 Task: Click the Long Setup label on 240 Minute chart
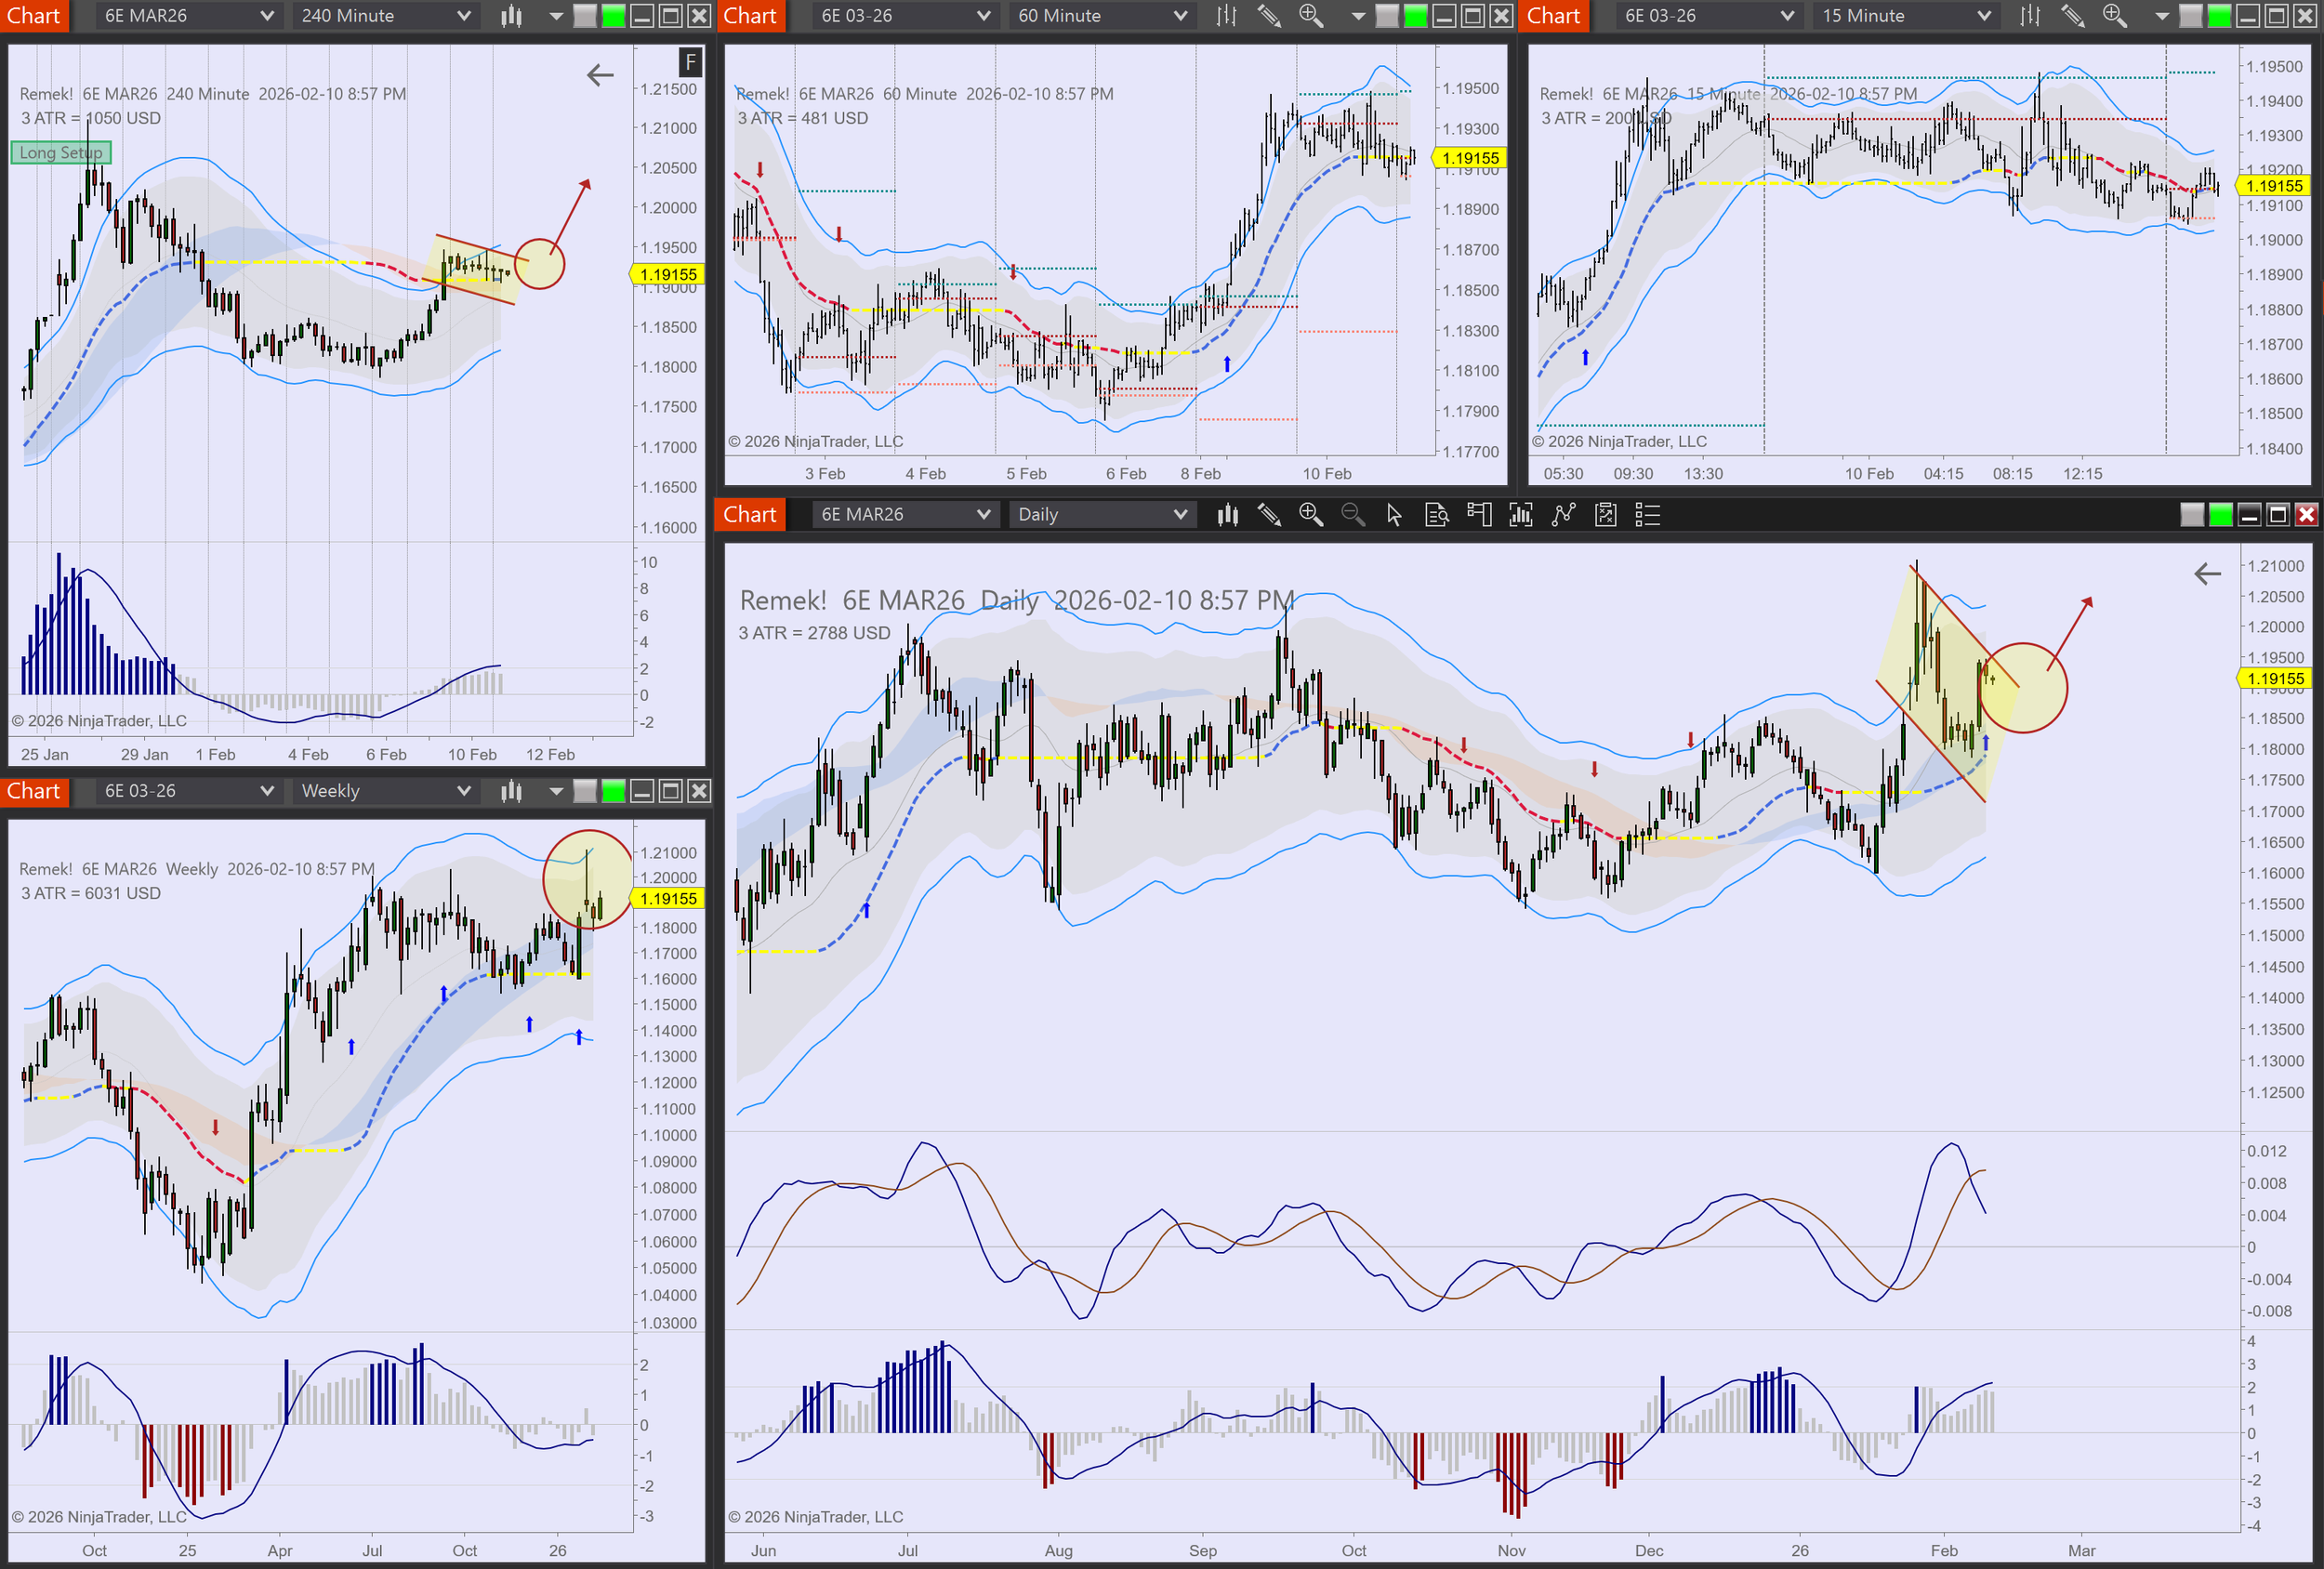61,153
